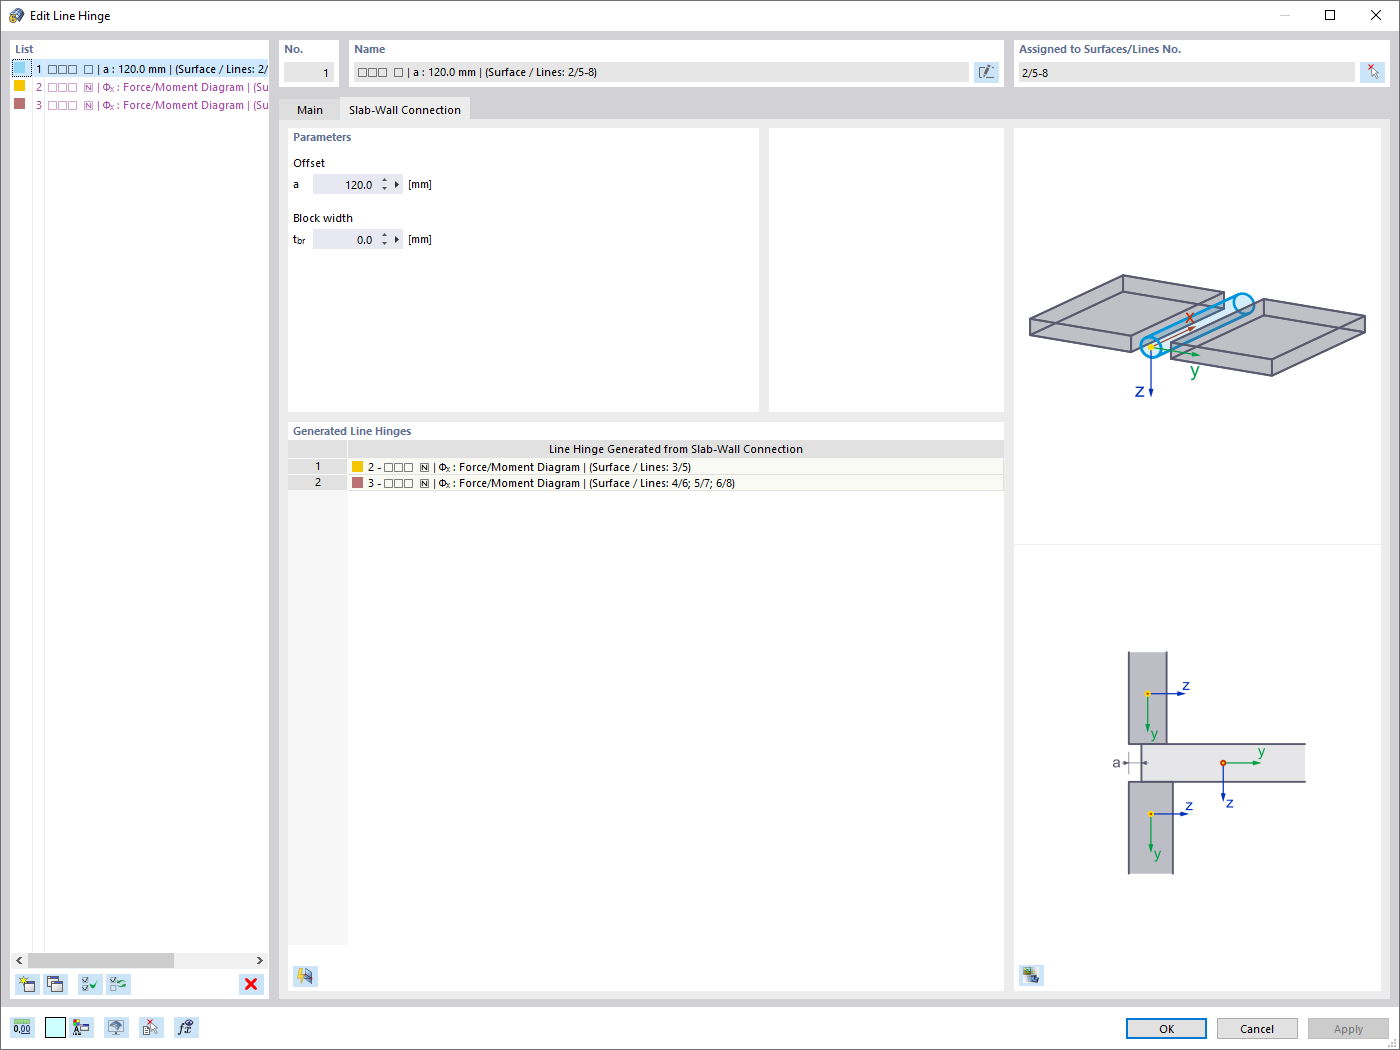Maximize the Edit Line Hinge window
1400x1050 pixels.
(x=1330, y=15)
